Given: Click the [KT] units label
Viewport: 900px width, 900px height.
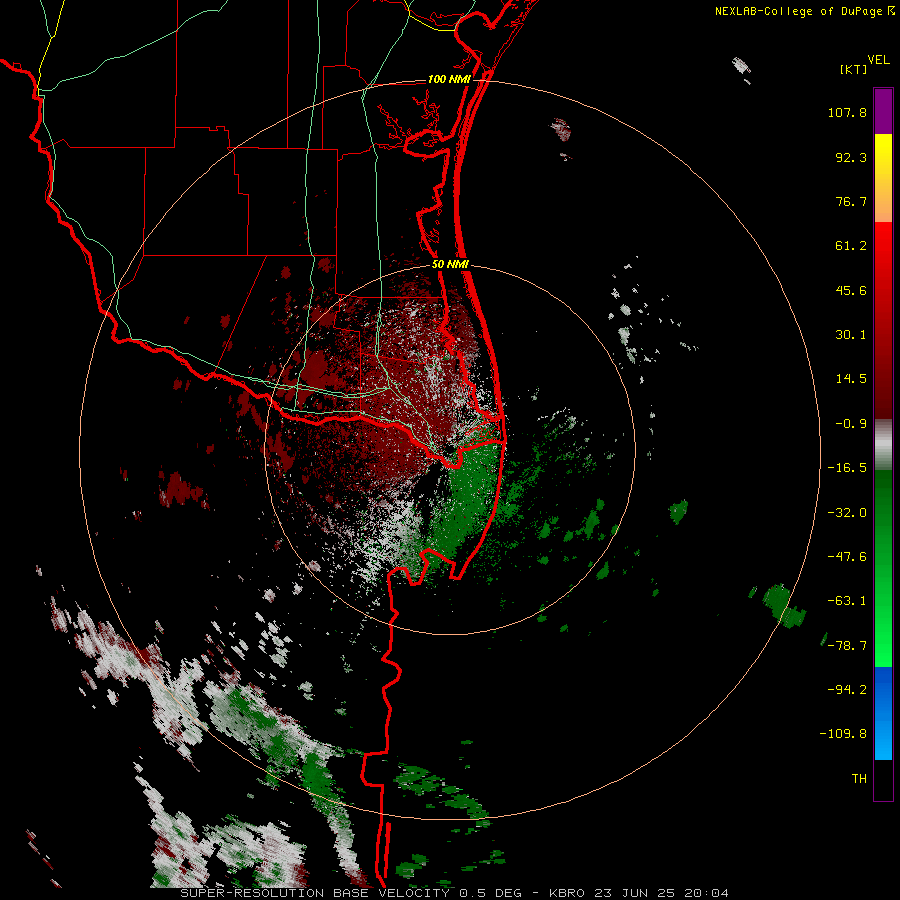Looking at the screenshot, I should 853,69.
